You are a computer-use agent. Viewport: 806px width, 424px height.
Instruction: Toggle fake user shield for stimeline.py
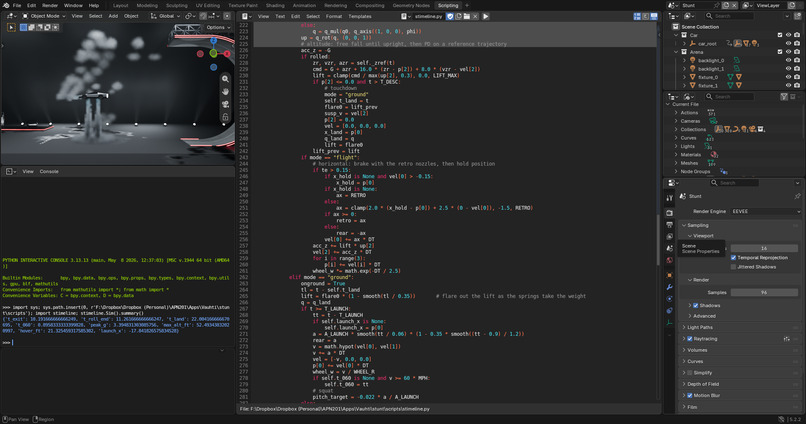click(x=450, y=16)
